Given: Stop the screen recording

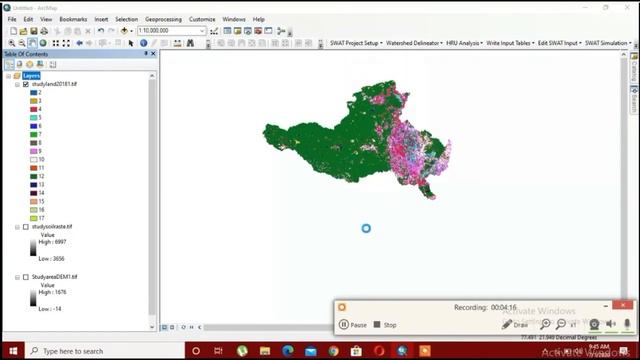Looking at the screenshot, I should (385, 325).
